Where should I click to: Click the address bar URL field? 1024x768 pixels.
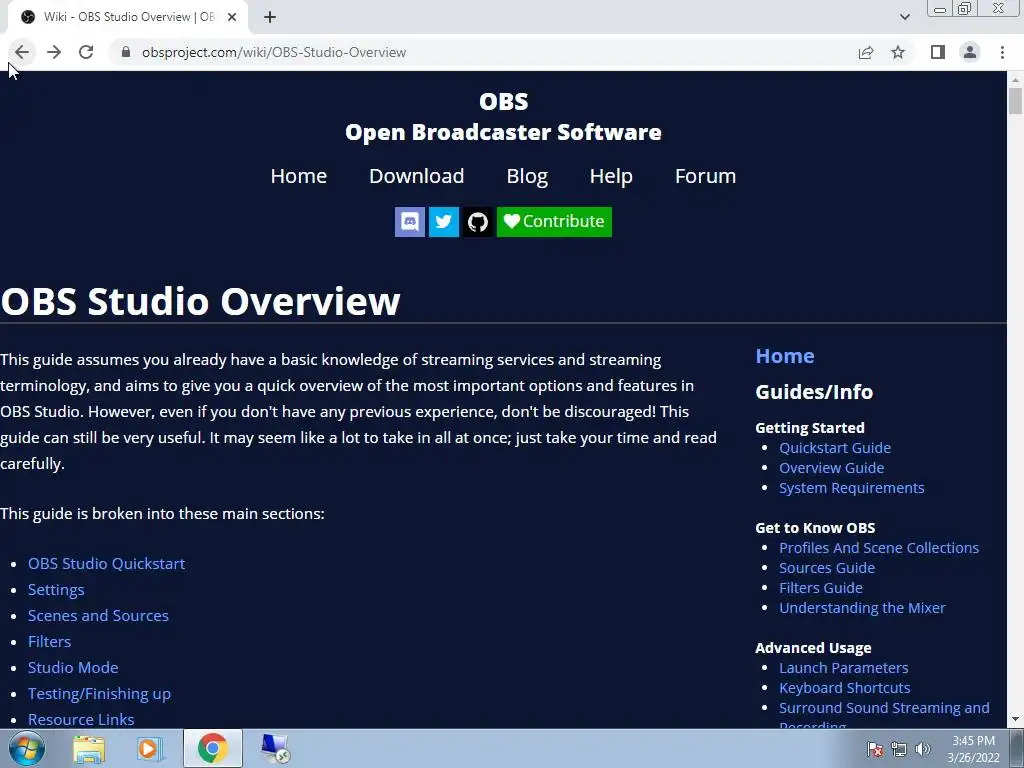pos(483,52)
